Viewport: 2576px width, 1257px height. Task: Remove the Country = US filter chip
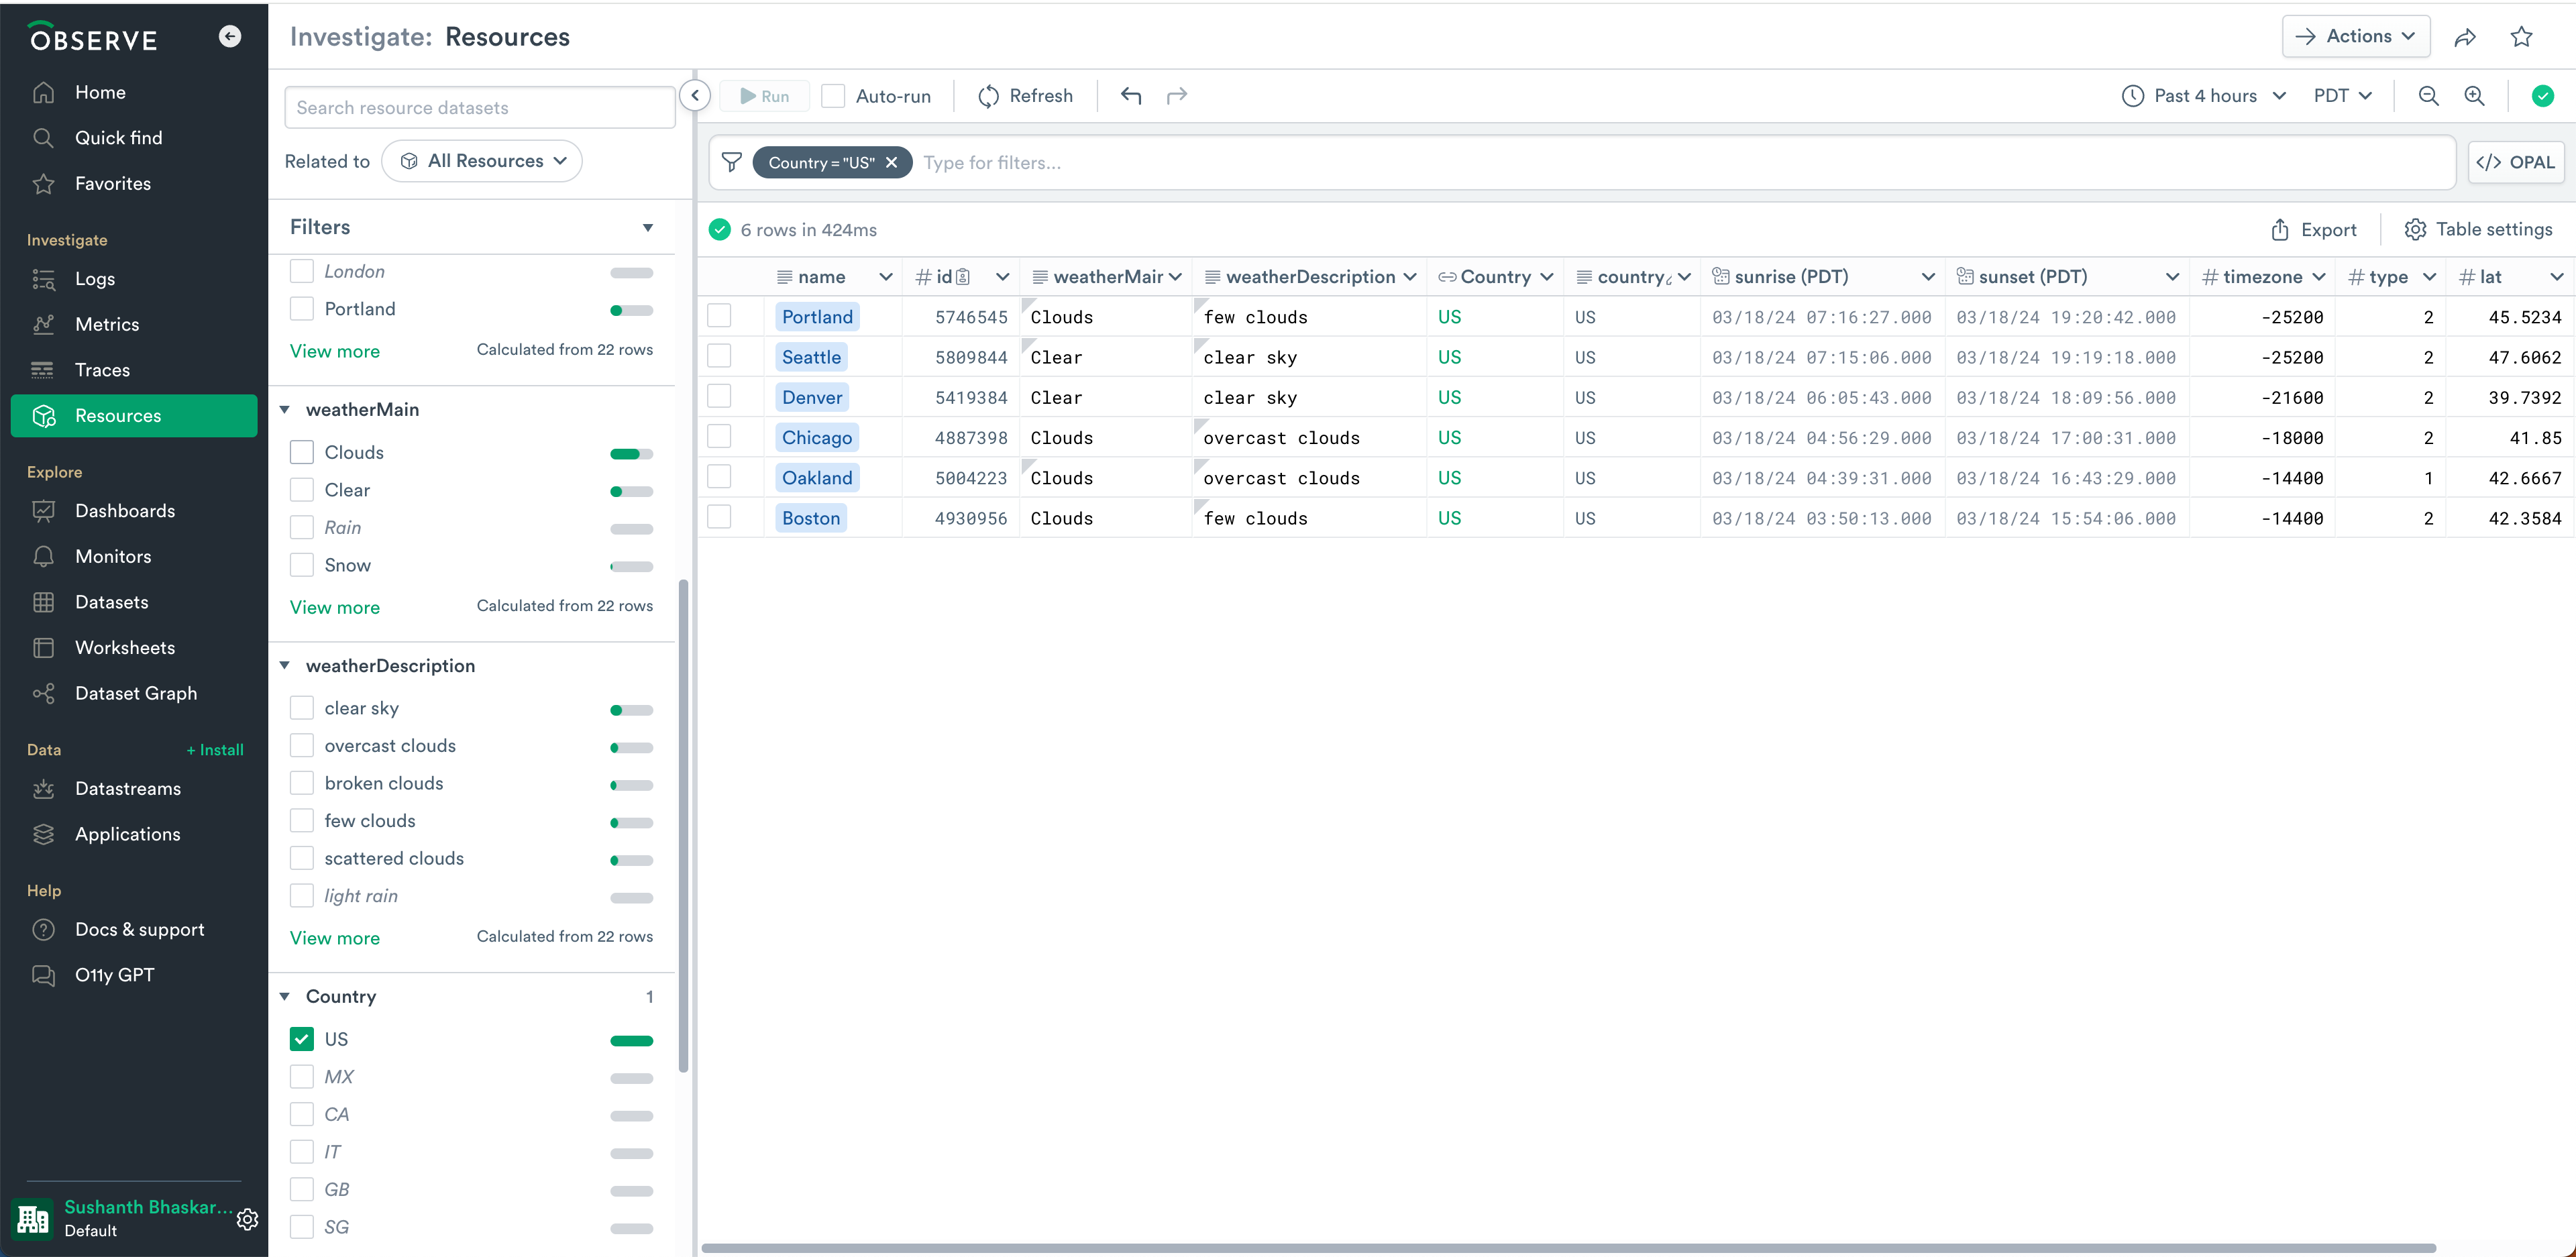click(891, 162)
